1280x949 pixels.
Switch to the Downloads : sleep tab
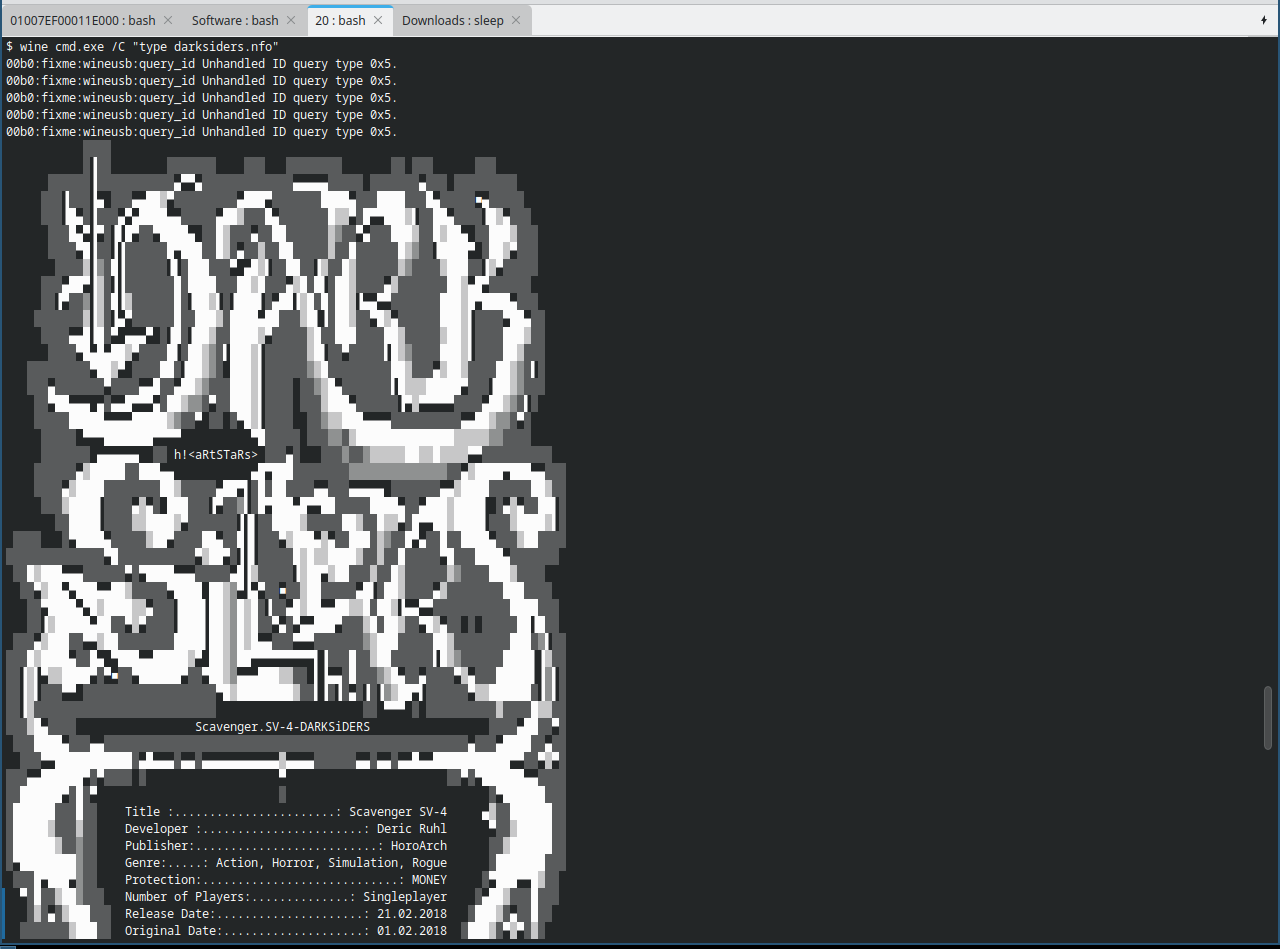(x=452, y=20)
